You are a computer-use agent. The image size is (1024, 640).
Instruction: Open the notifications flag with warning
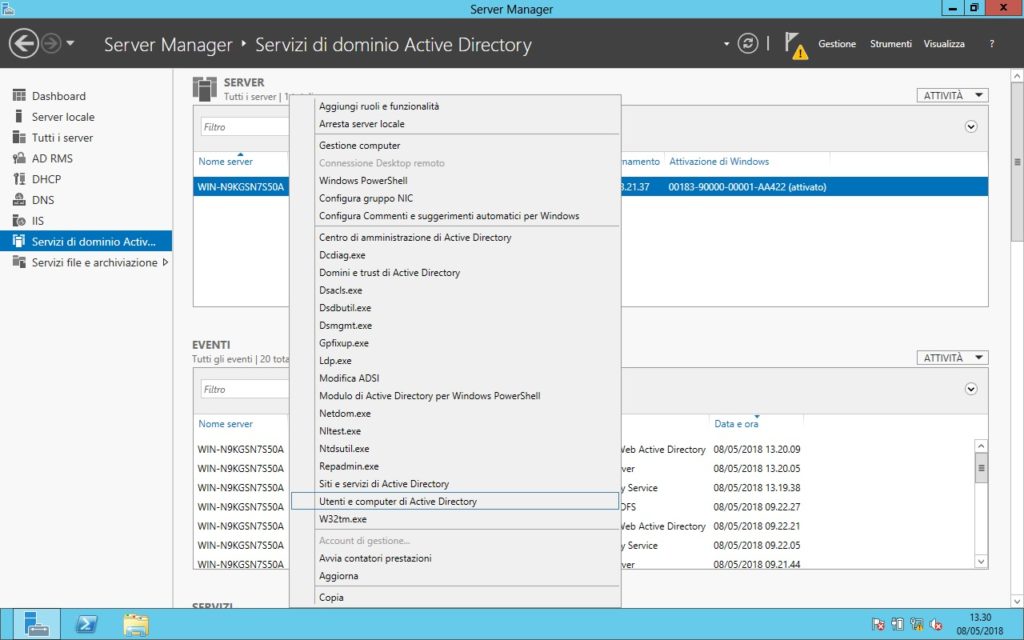pyautogui.click(x=795, y=46)
